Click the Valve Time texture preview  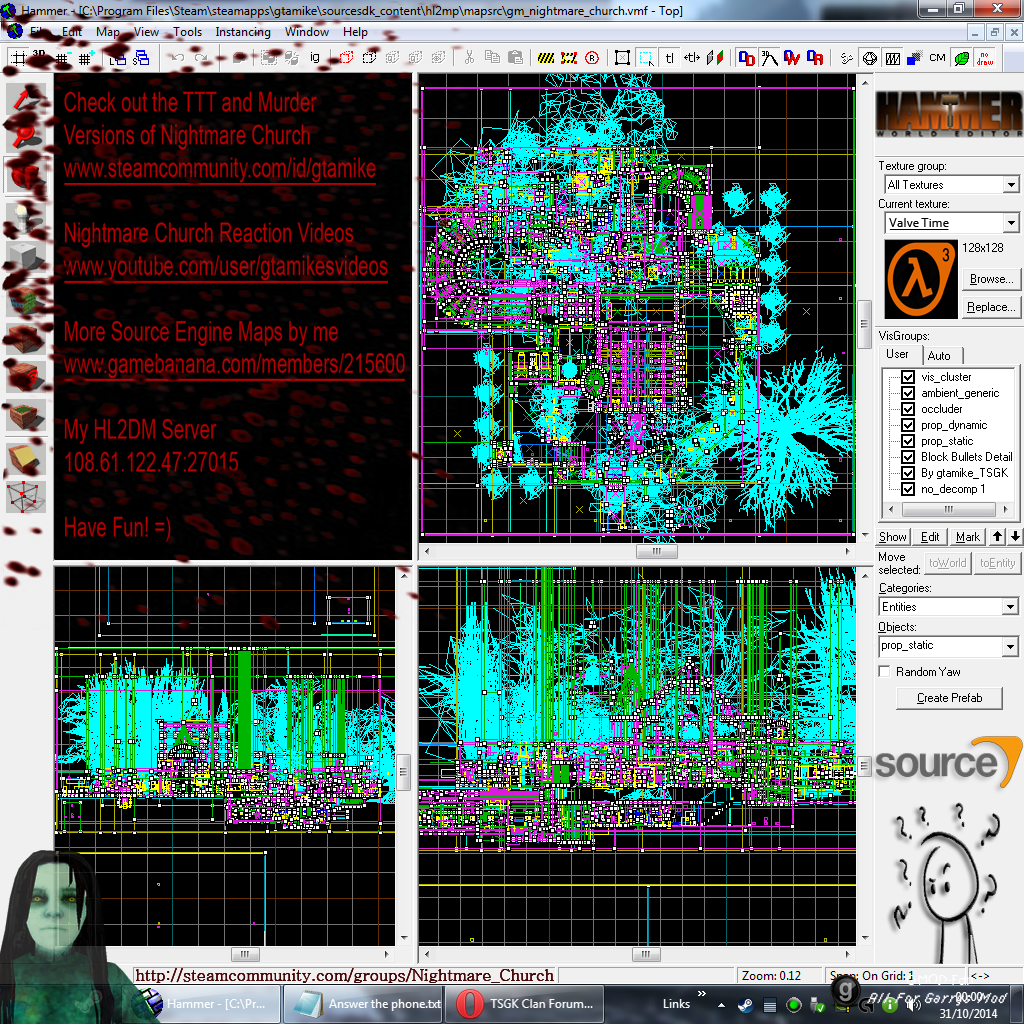(x=921, y=279)
